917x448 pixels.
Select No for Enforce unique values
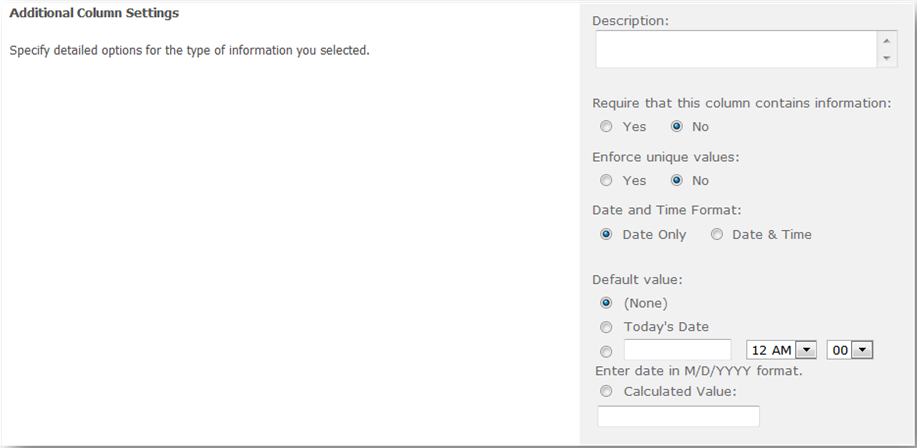click(x=677, y=181)
